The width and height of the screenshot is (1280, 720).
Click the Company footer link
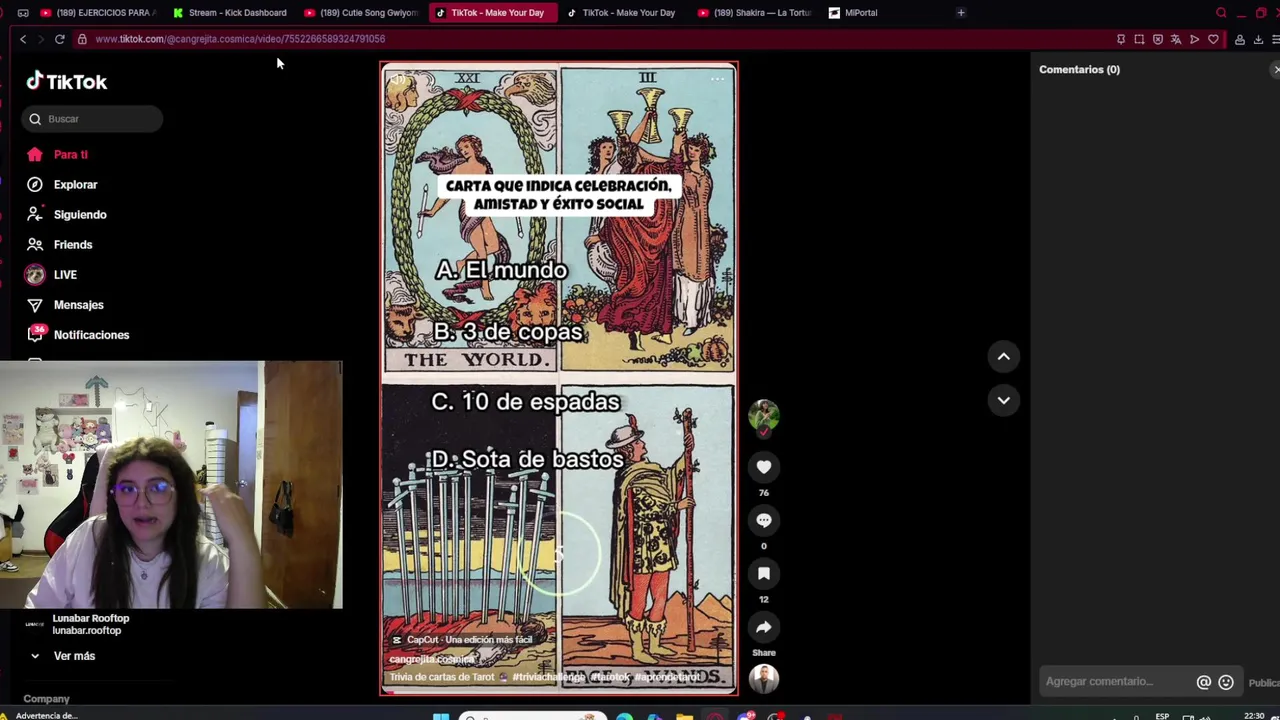point(46,699)
